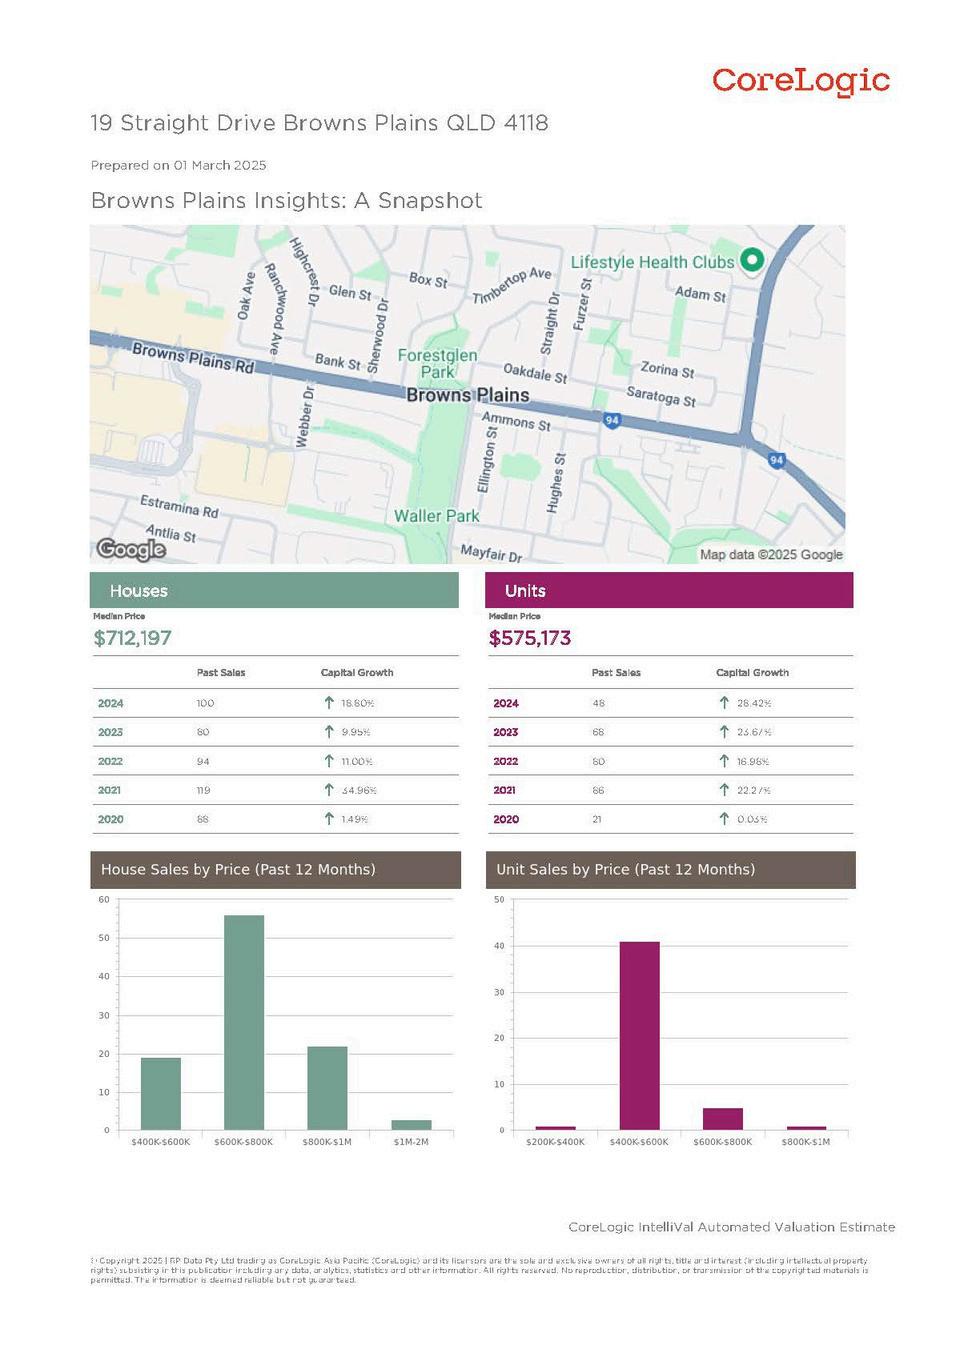The image size is (960, 1357).
Task: Click the Houses 2022 year label
Action: click(x=110, y=761)
